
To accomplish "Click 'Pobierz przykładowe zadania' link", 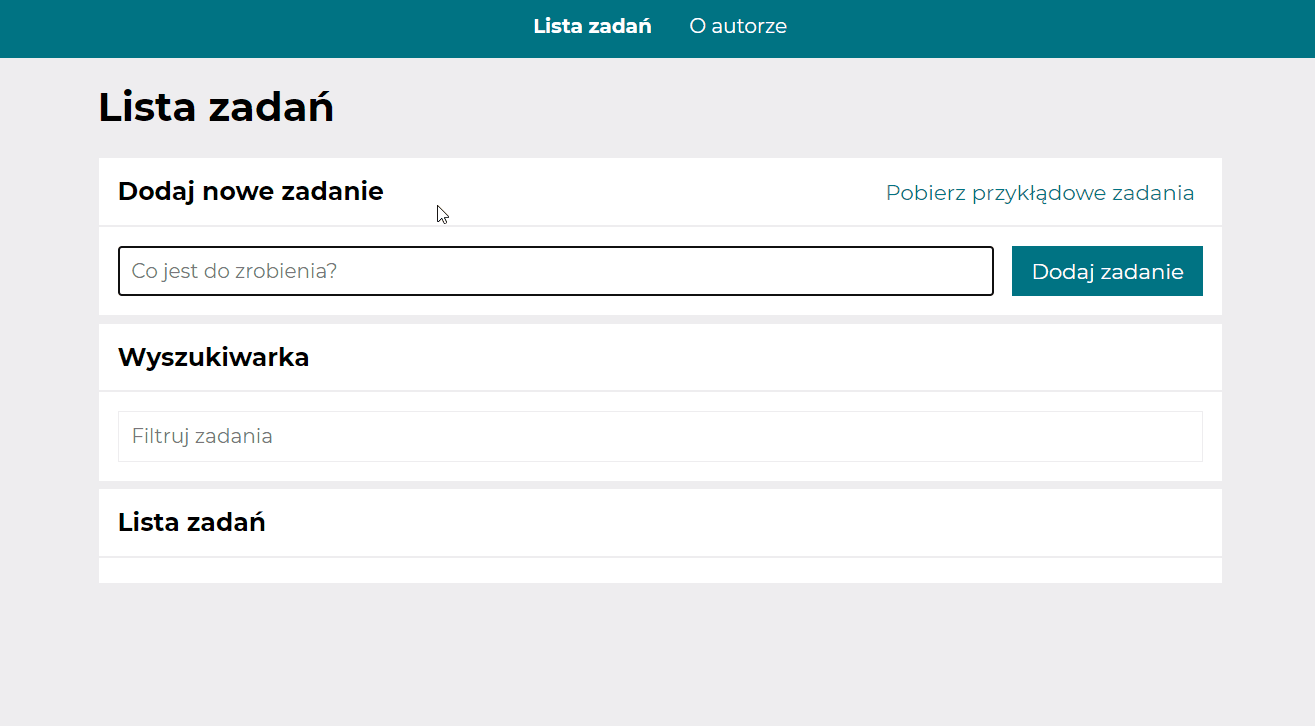I will pyautogui.click(x=1038, y=193).
